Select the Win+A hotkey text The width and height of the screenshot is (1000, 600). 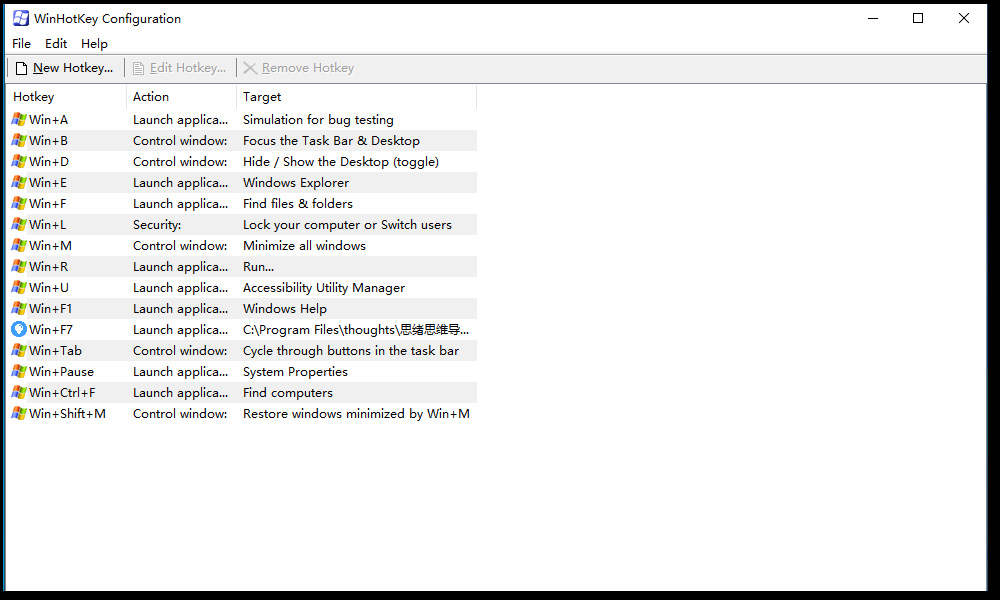coord(48,119)
